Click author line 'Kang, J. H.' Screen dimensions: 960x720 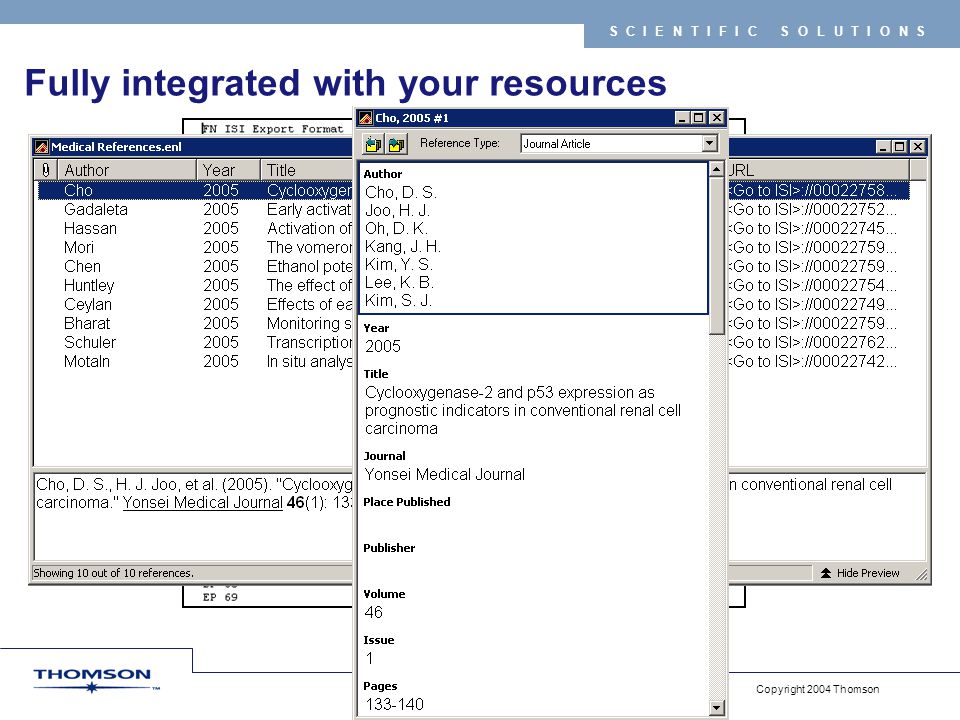coord(403,247)
